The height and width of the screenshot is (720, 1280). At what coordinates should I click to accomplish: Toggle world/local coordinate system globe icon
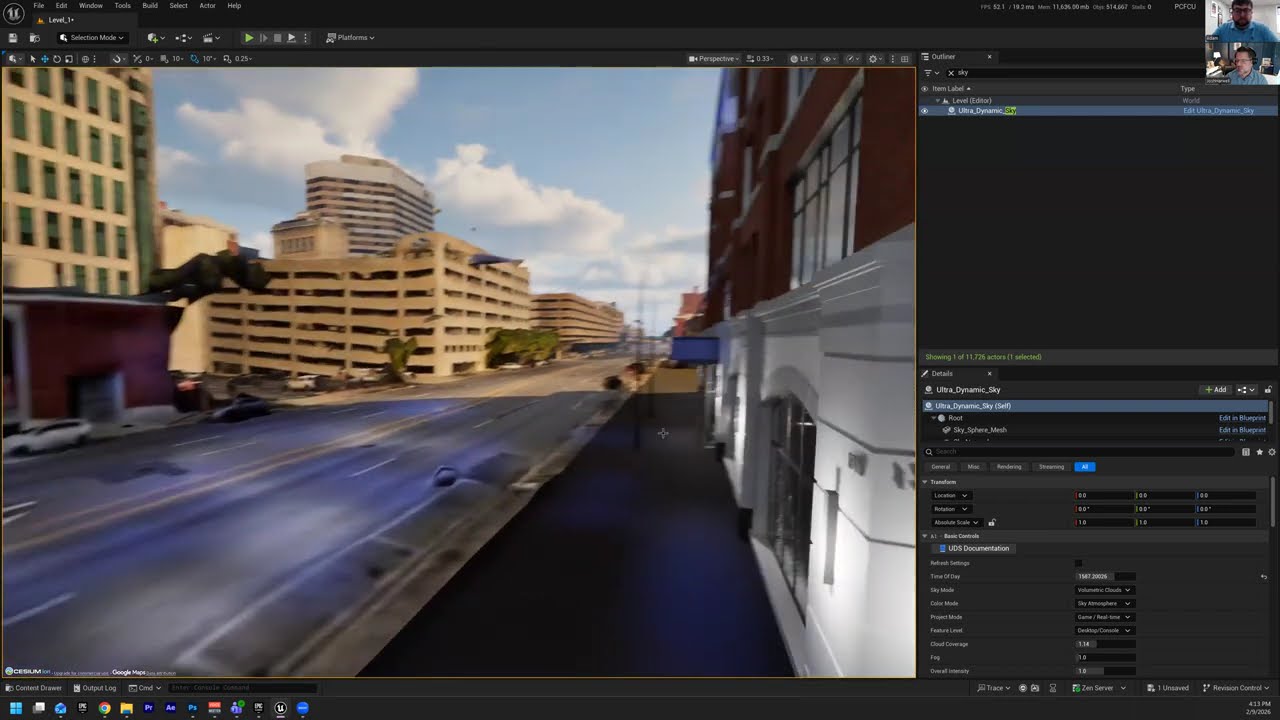84,59
